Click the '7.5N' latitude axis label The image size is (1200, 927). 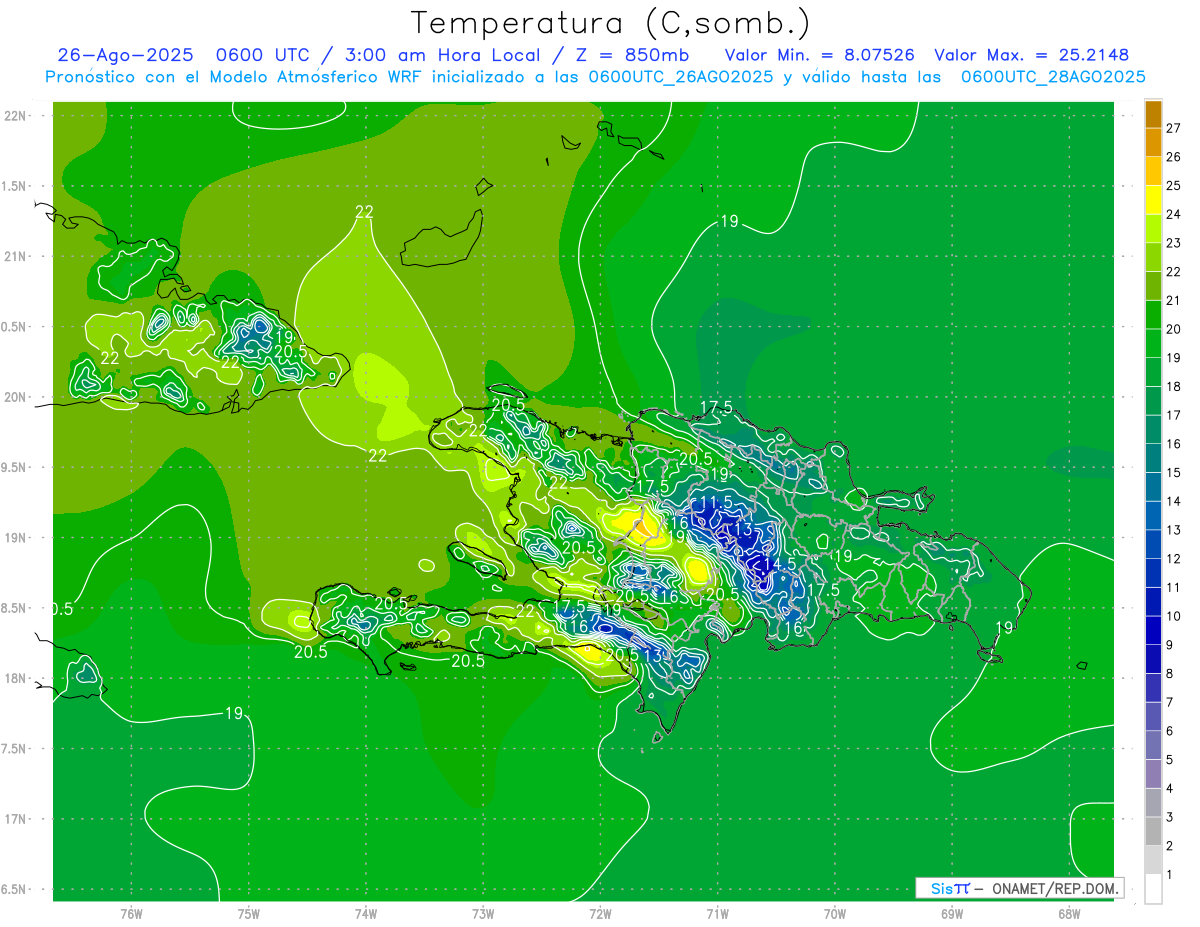[x=15, y=749]
